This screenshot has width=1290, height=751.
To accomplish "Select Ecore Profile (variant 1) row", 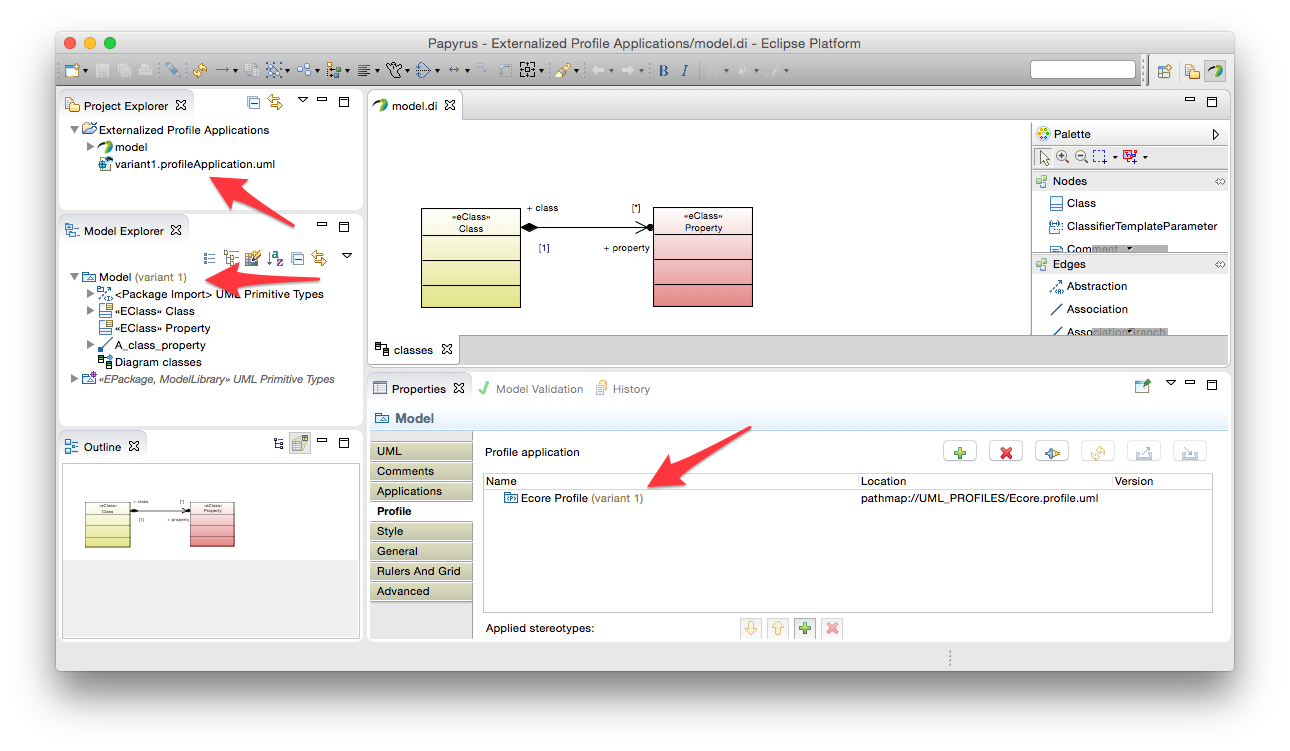I will (x=847, y=498).
